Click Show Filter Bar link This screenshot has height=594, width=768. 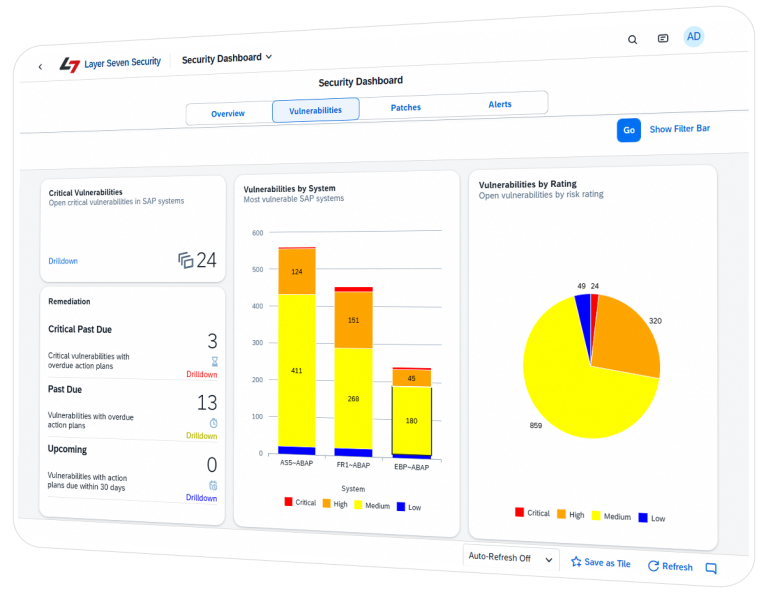679,129
